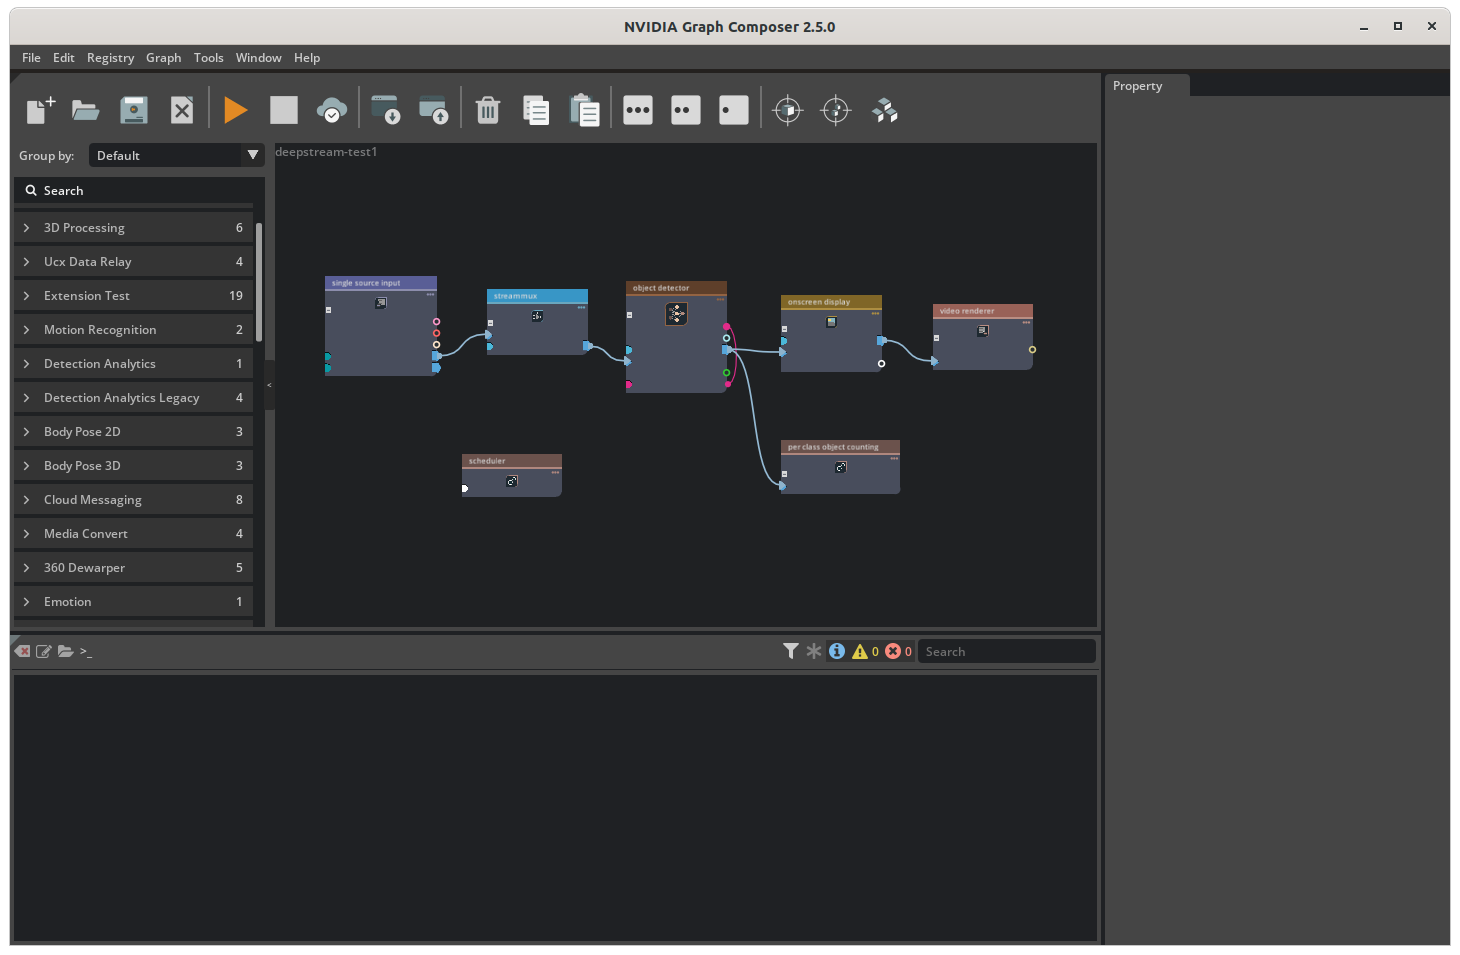Screen dimensions: 1460x955
Task: Open the Edit menu
Action: (x=64, y=58)
